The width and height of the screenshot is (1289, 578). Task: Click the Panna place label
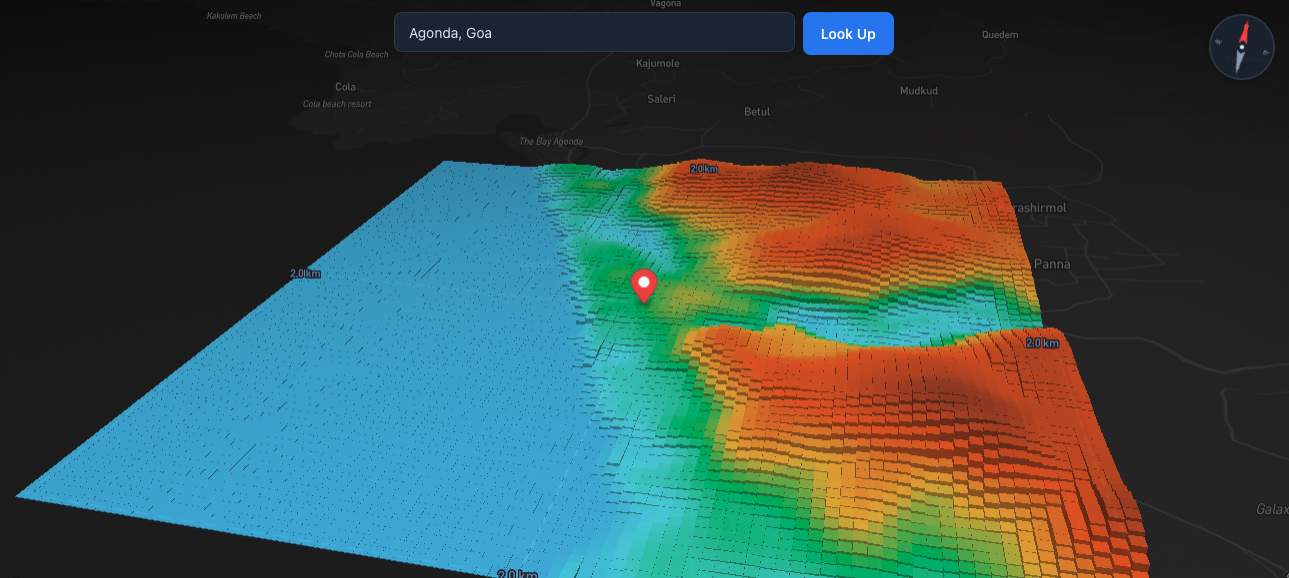1052,265
